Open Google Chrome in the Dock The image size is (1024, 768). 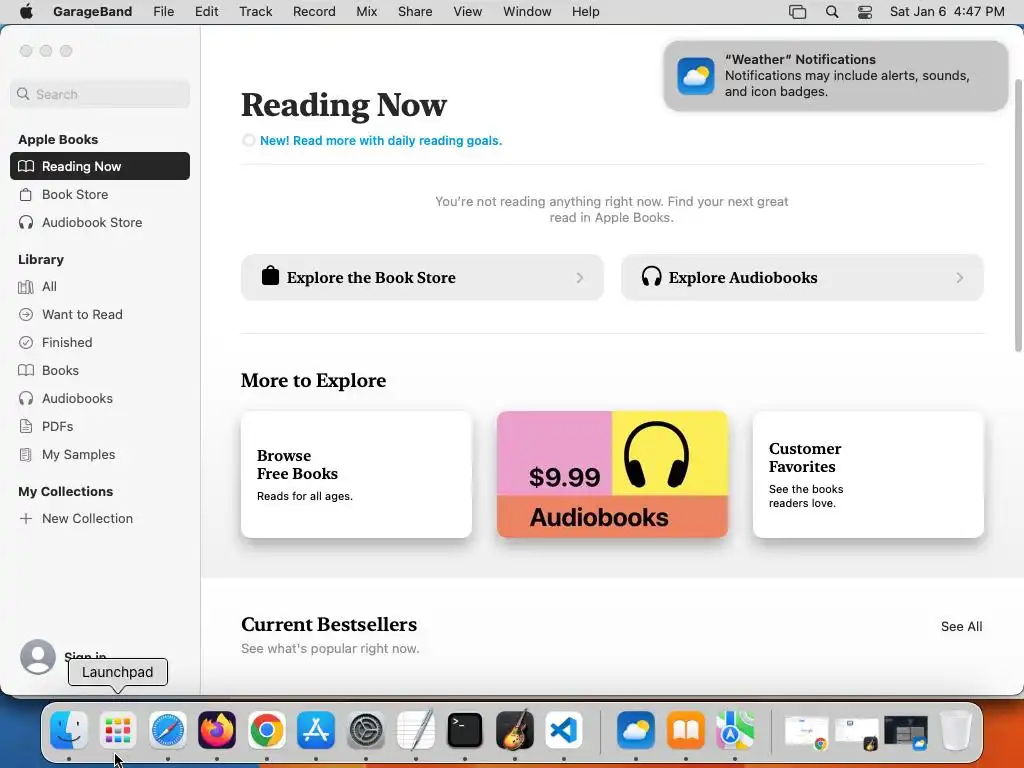266,730
